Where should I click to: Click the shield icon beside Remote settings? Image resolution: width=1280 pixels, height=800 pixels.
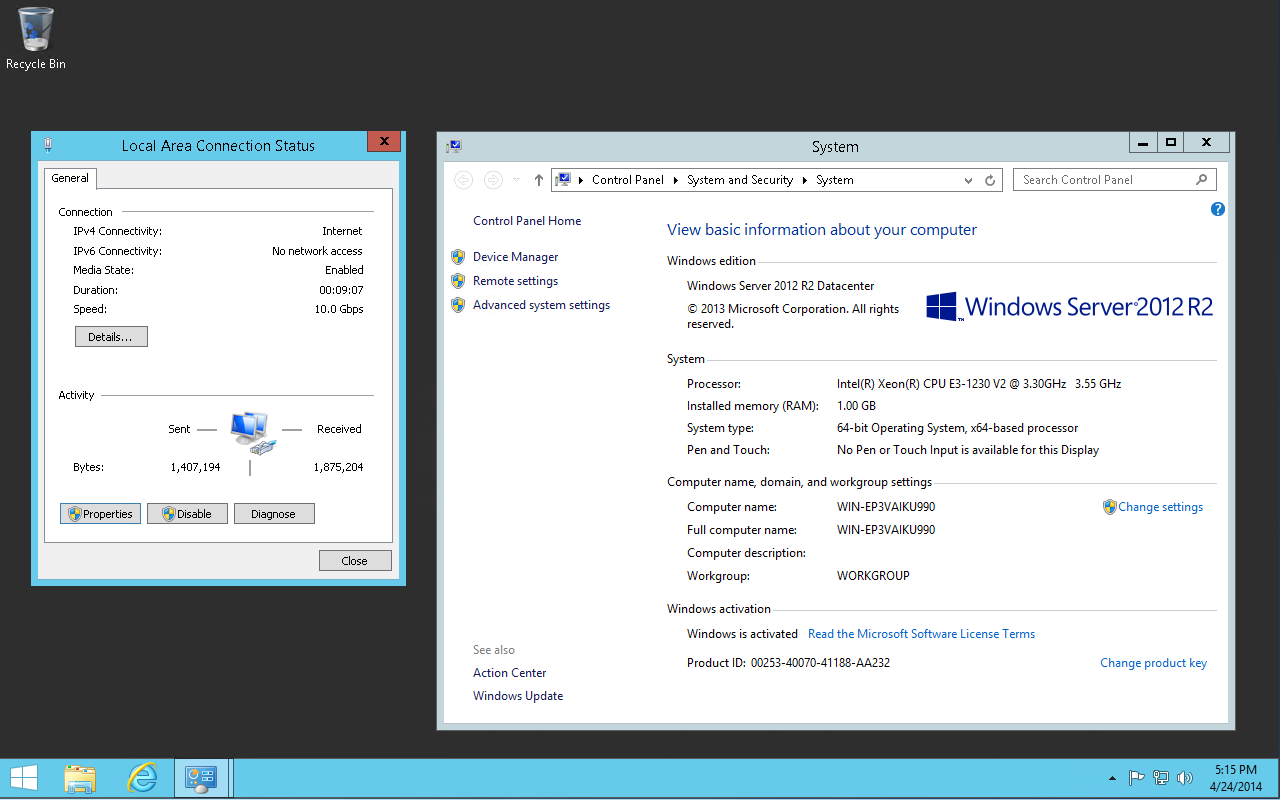click(x=458, y=281)
